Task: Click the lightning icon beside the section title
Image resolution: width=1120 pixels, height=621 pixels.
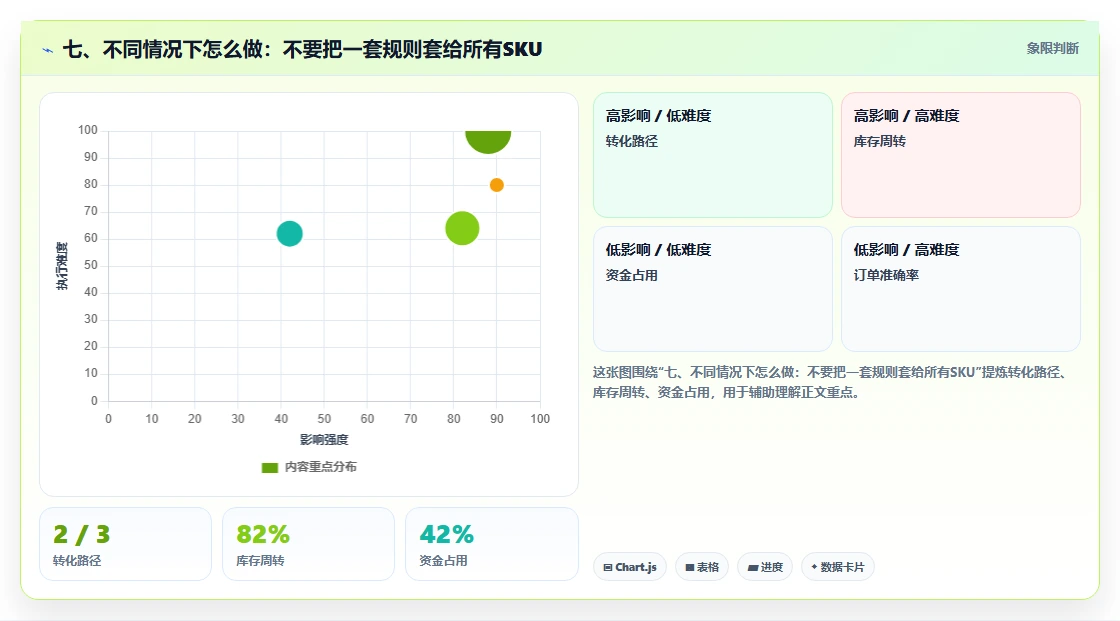Action: (x=47, y=50)
